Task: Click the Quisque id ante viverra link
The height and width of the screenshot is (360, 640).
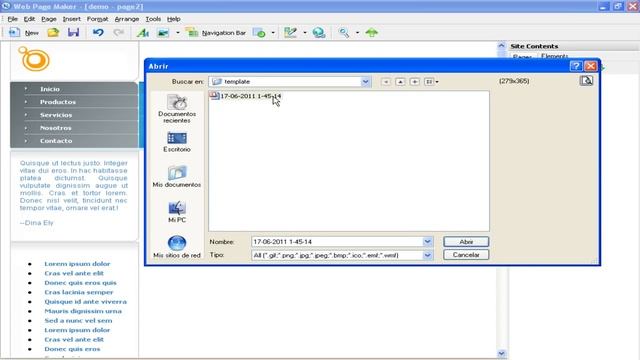Action: (86, 302)
